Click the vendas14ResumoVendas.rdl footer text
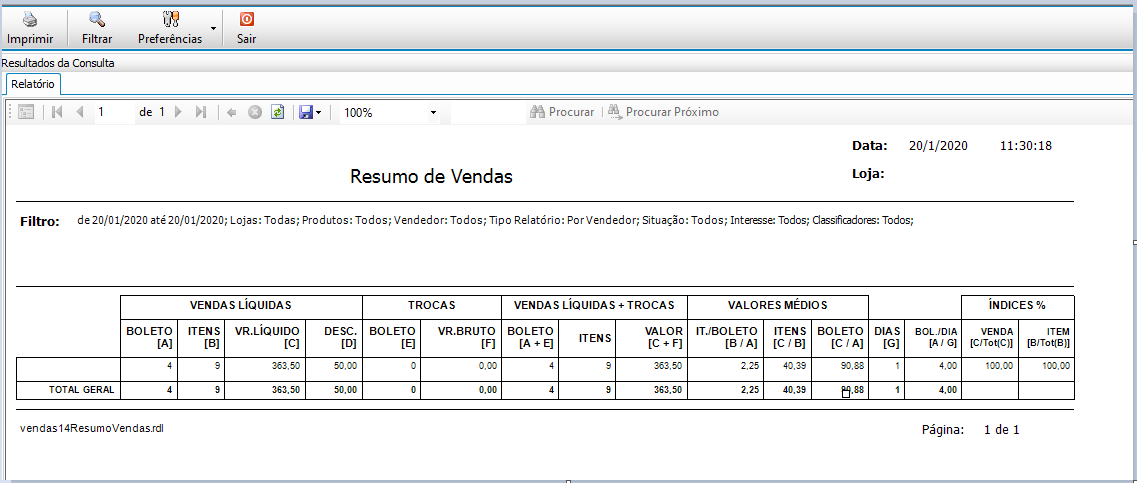 point(92,429)
